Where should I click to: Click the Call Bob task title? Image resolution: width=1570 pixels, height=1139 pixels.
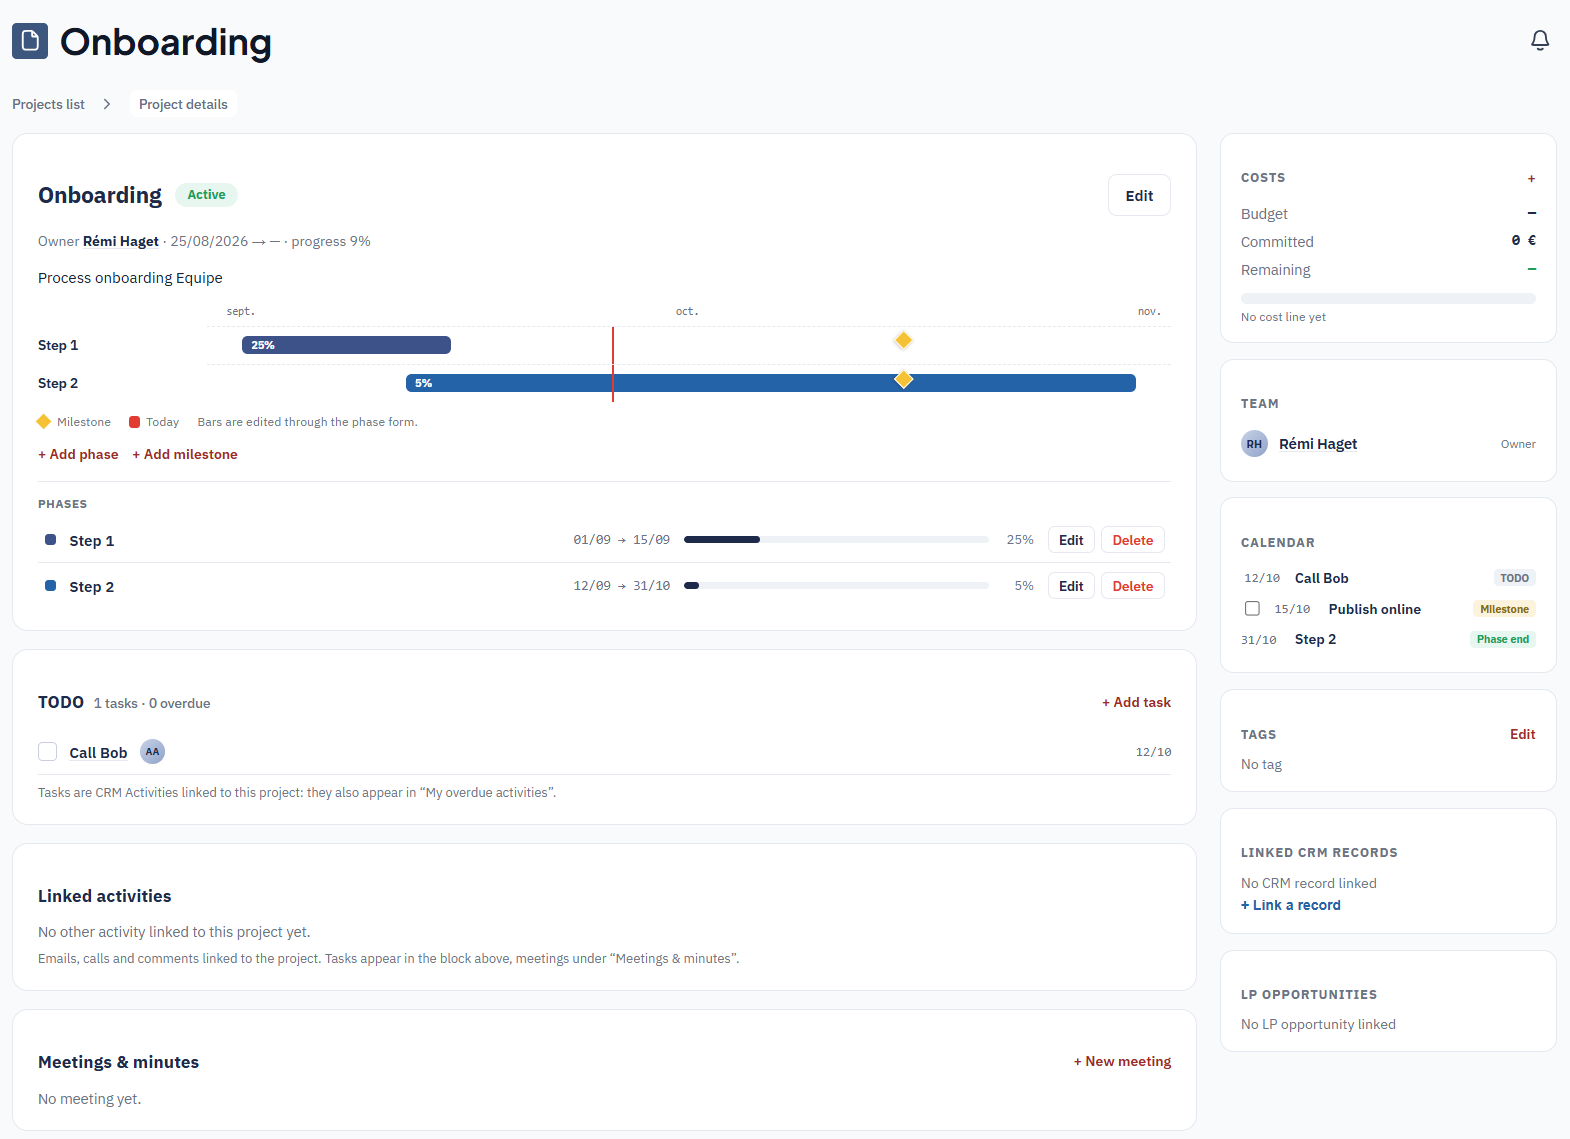[98, 753]
